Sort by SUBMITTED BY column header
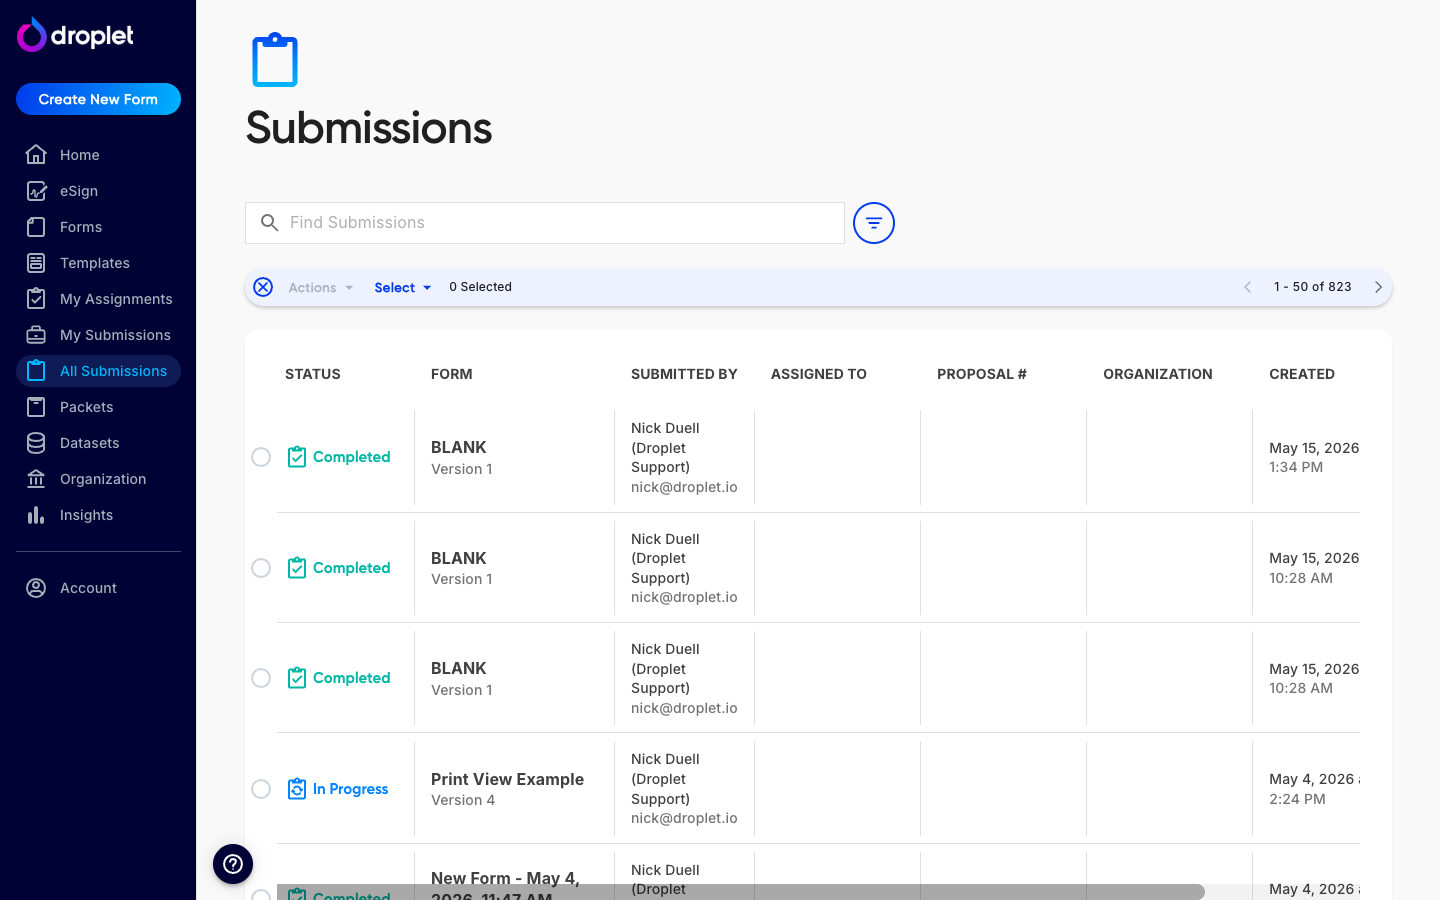Image resolution: width=1440 pixels, height=900 pixels. (x=684, y=374)
